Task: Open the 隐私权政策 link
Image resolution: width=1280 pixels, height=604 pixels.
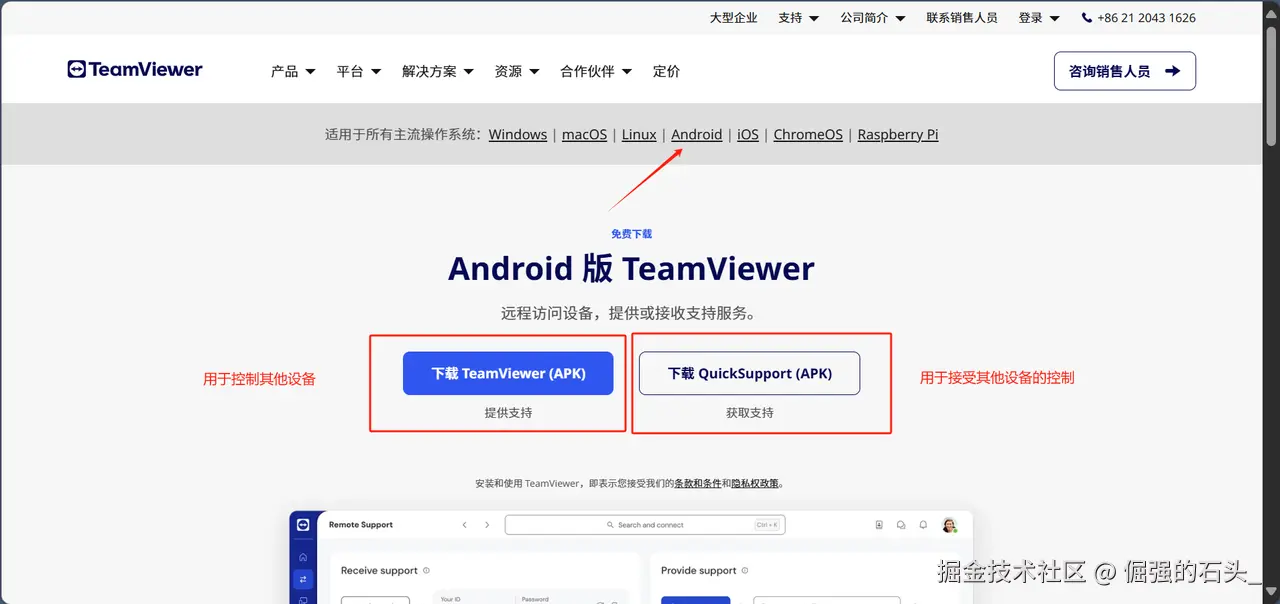Action: tap(755, 483)
